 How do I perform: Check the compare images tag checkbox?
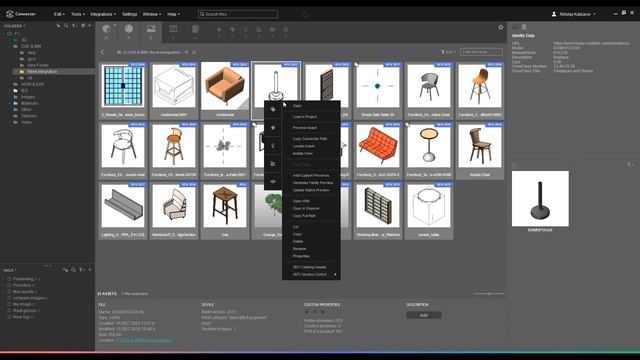click(9, 298)
